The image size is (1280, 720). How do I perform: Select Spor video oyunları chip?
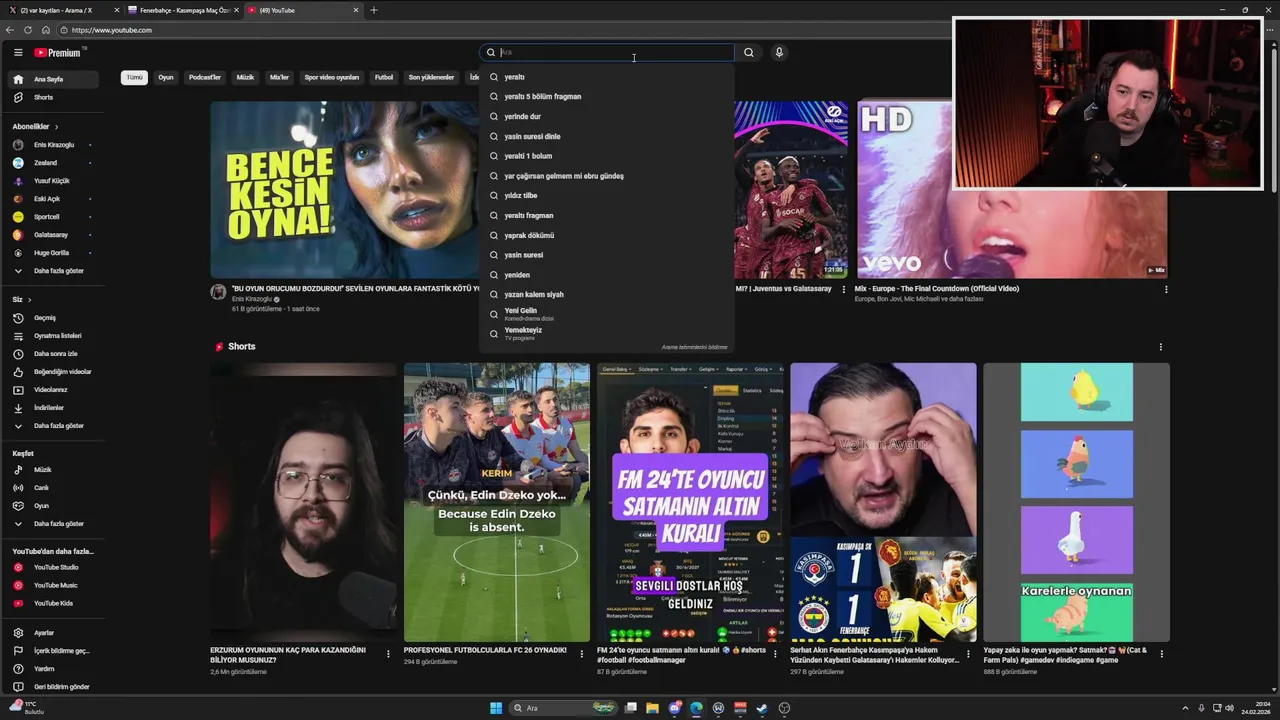pos(332,77)
